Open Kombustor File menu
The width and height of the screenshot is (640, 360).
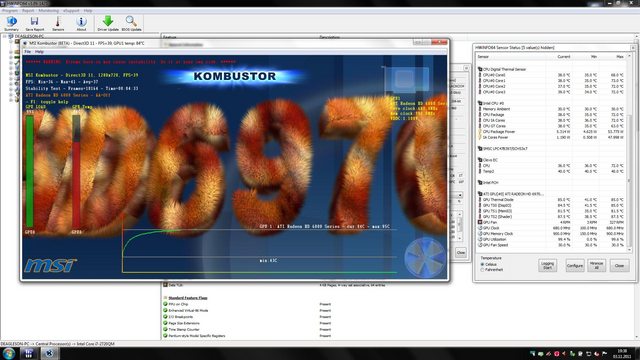click(27, 52)
